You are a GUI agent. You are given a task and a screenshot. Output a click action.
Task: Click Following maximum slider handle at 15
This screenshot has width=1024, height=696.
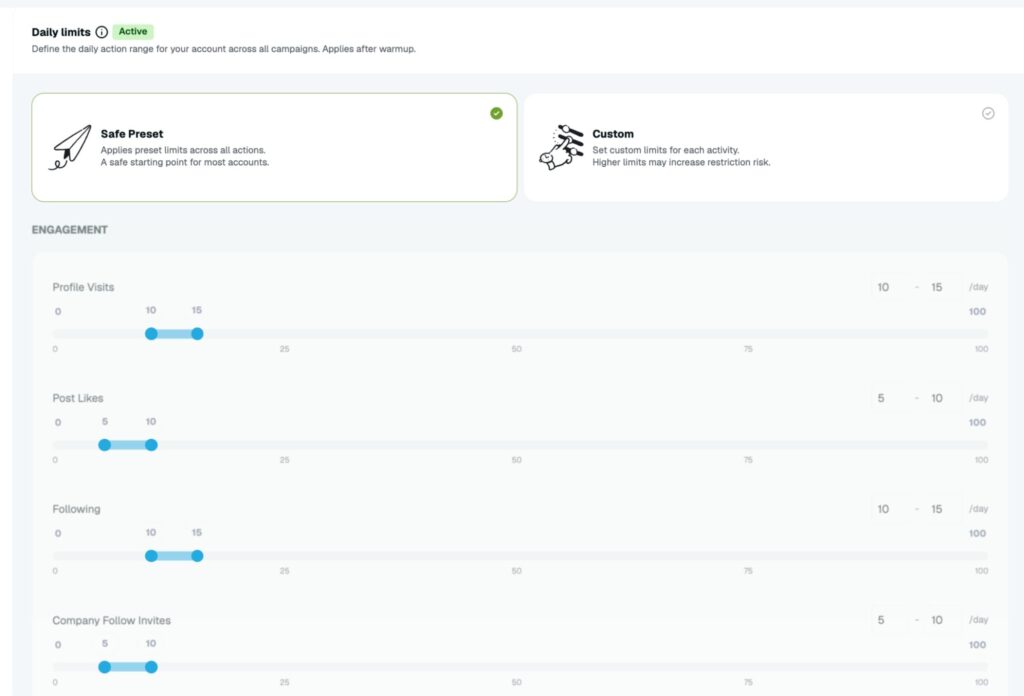pos(197,556)
